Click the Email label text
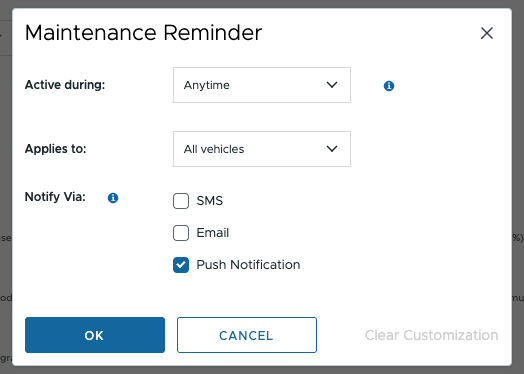Image resolution: width=524 pixels, height=374 pixels. 213,233
